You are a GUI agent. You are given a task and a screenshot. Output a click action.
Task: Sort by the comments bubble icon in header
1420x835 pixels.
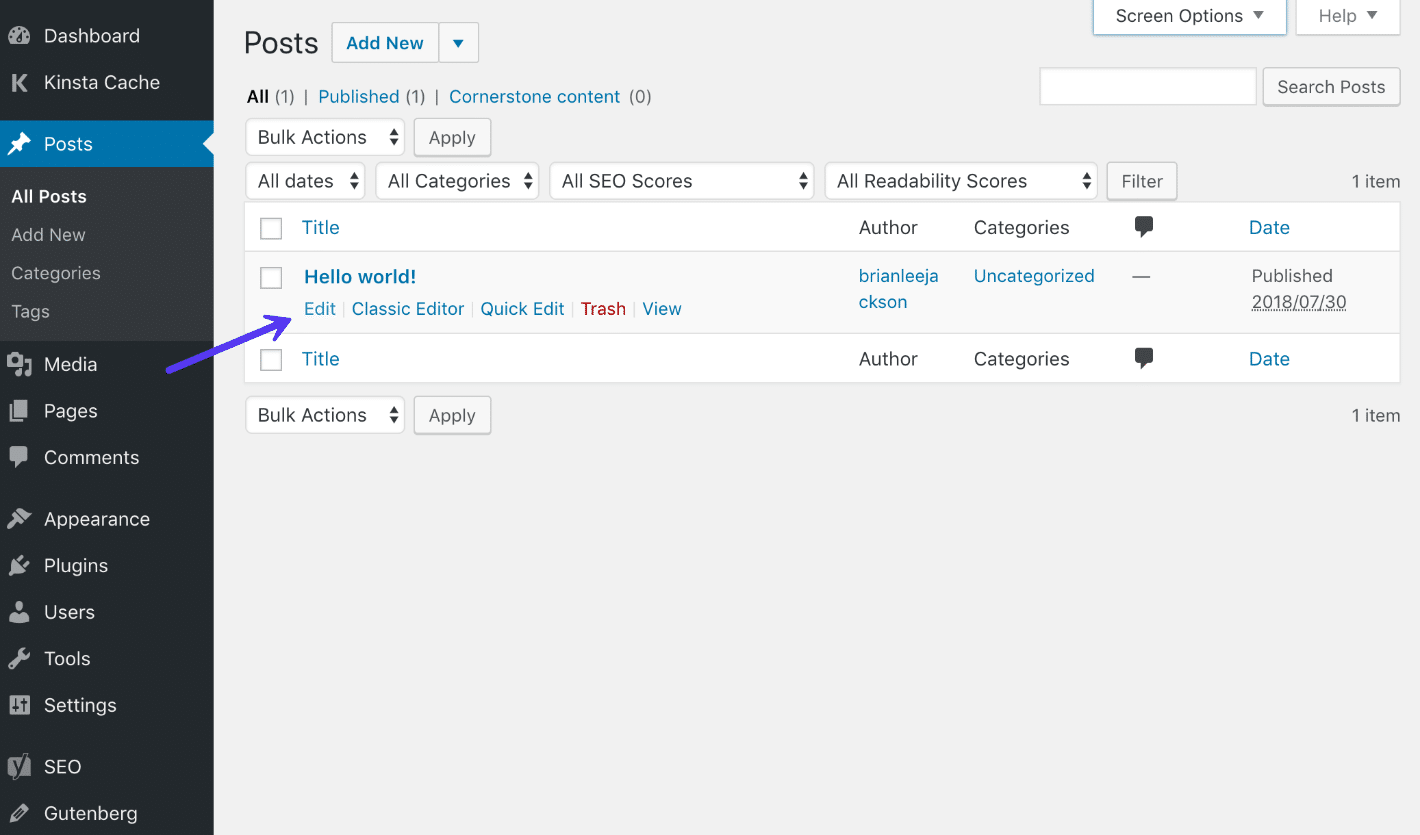tap(1144, 228)
